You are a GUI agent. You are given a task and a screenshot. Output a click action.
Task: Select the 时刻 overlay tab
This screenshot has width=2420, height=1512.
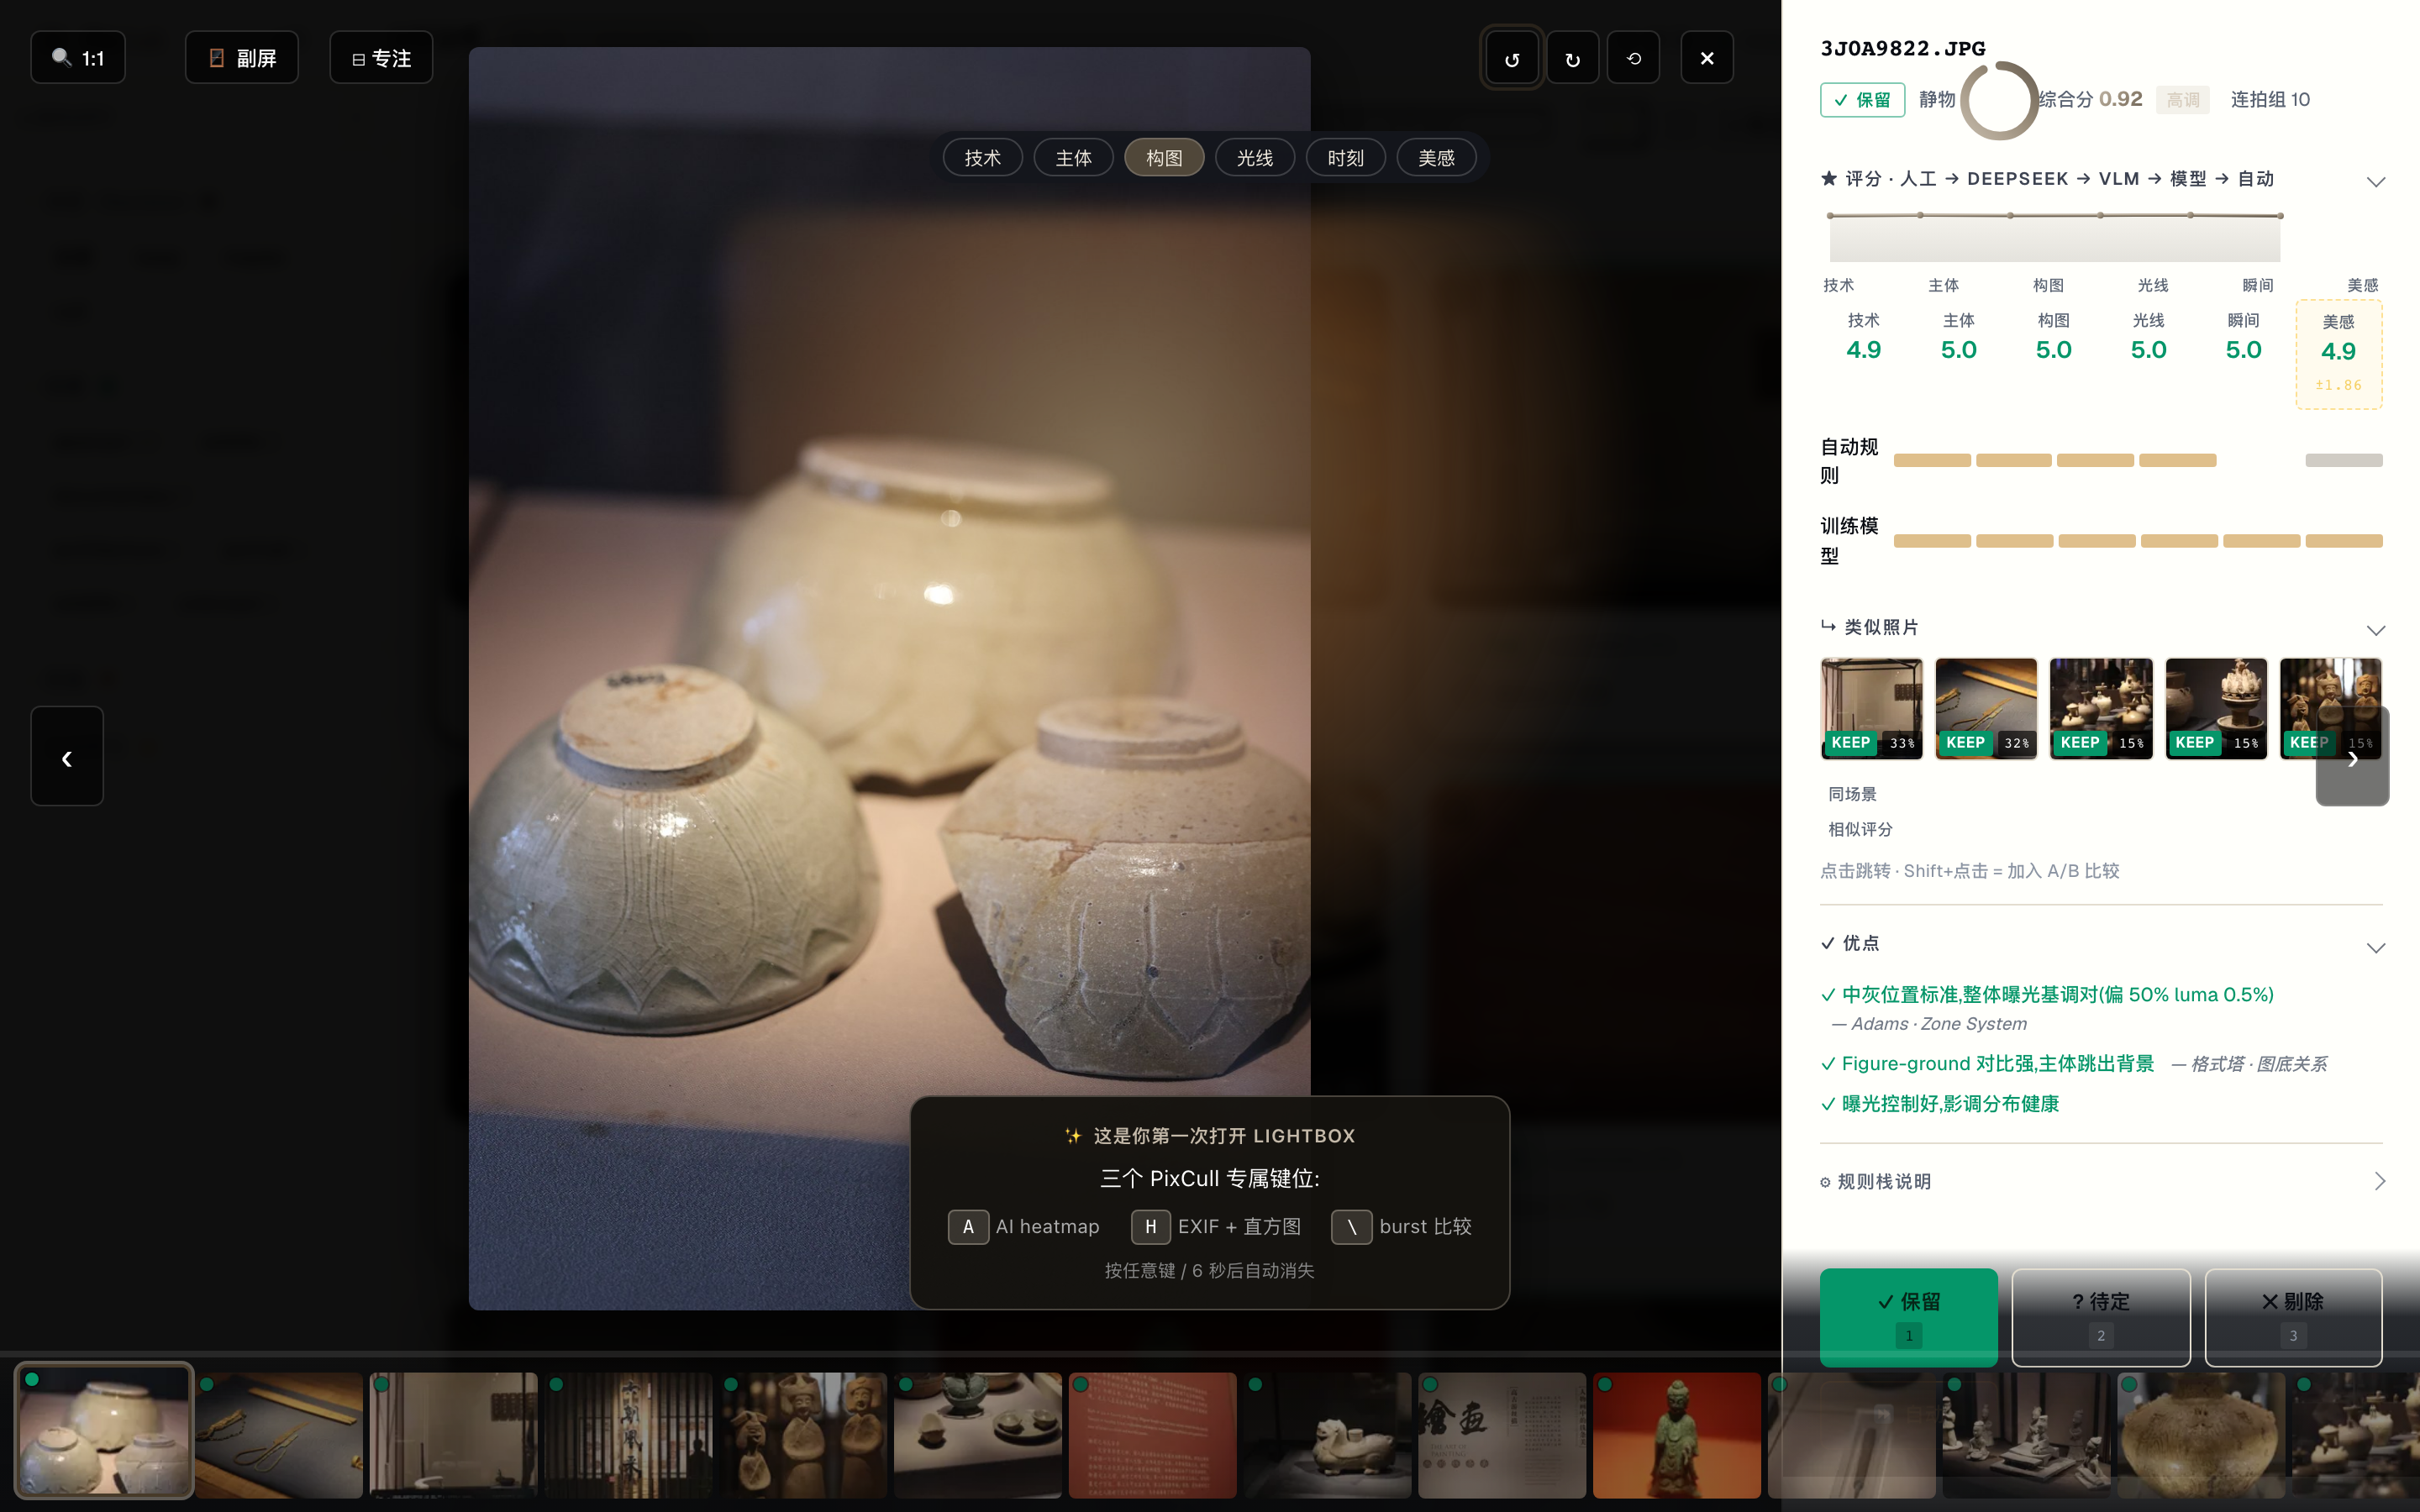click(1346, 158)
